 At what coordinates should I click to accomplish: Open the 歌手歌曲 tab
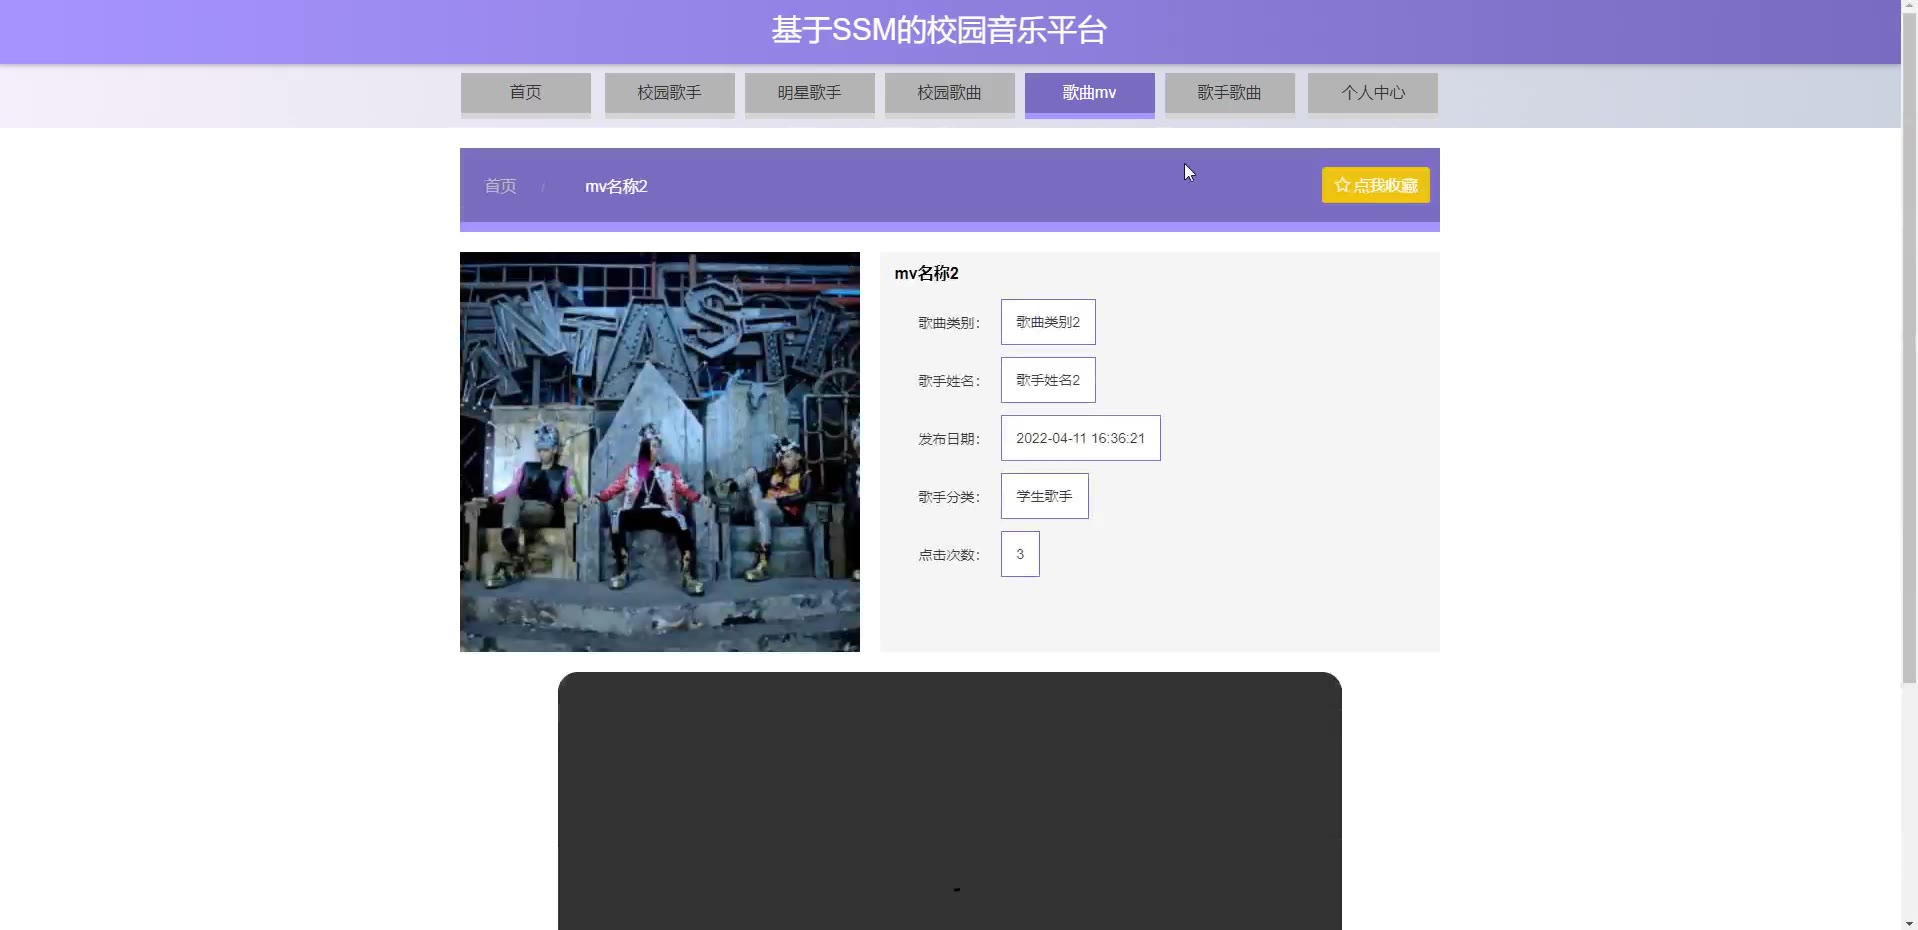click(1229, 93)
